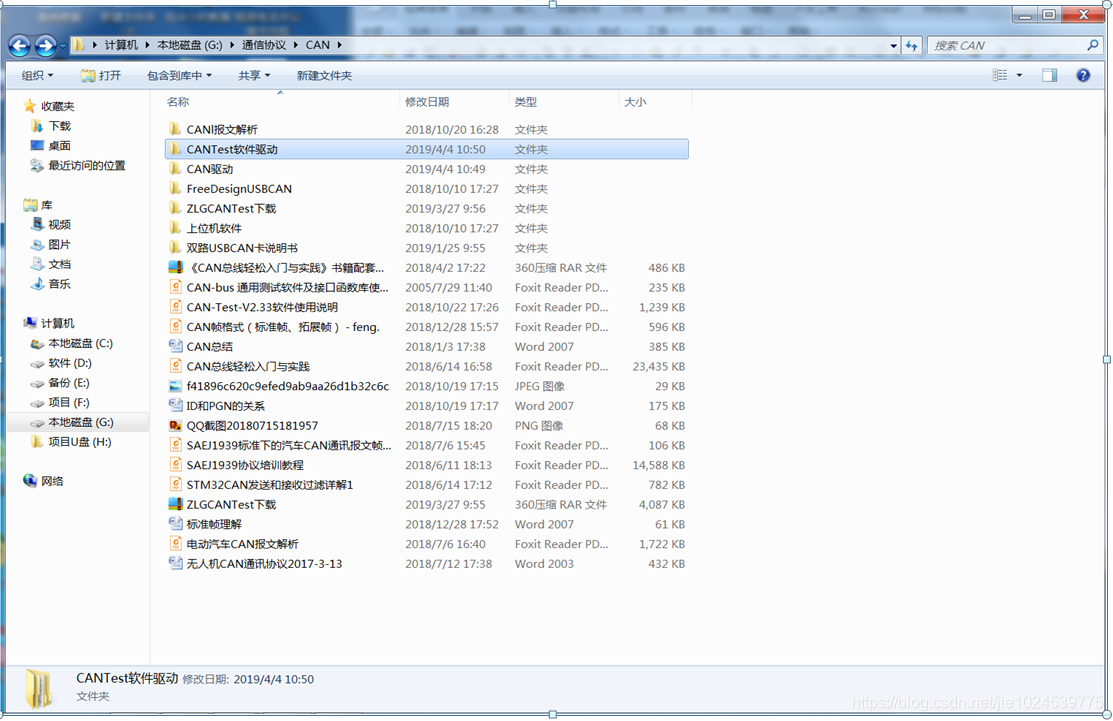Select the 上位机软件 folder icon

(175, 229)
